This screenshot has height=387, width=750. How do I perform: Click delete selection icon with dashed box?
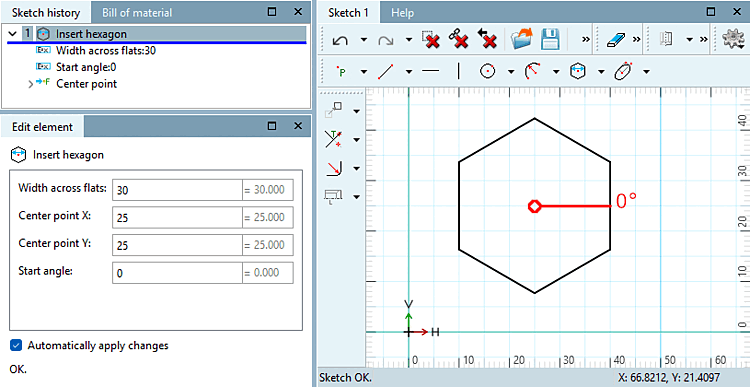pyautogui.click(x=430, y=39)
